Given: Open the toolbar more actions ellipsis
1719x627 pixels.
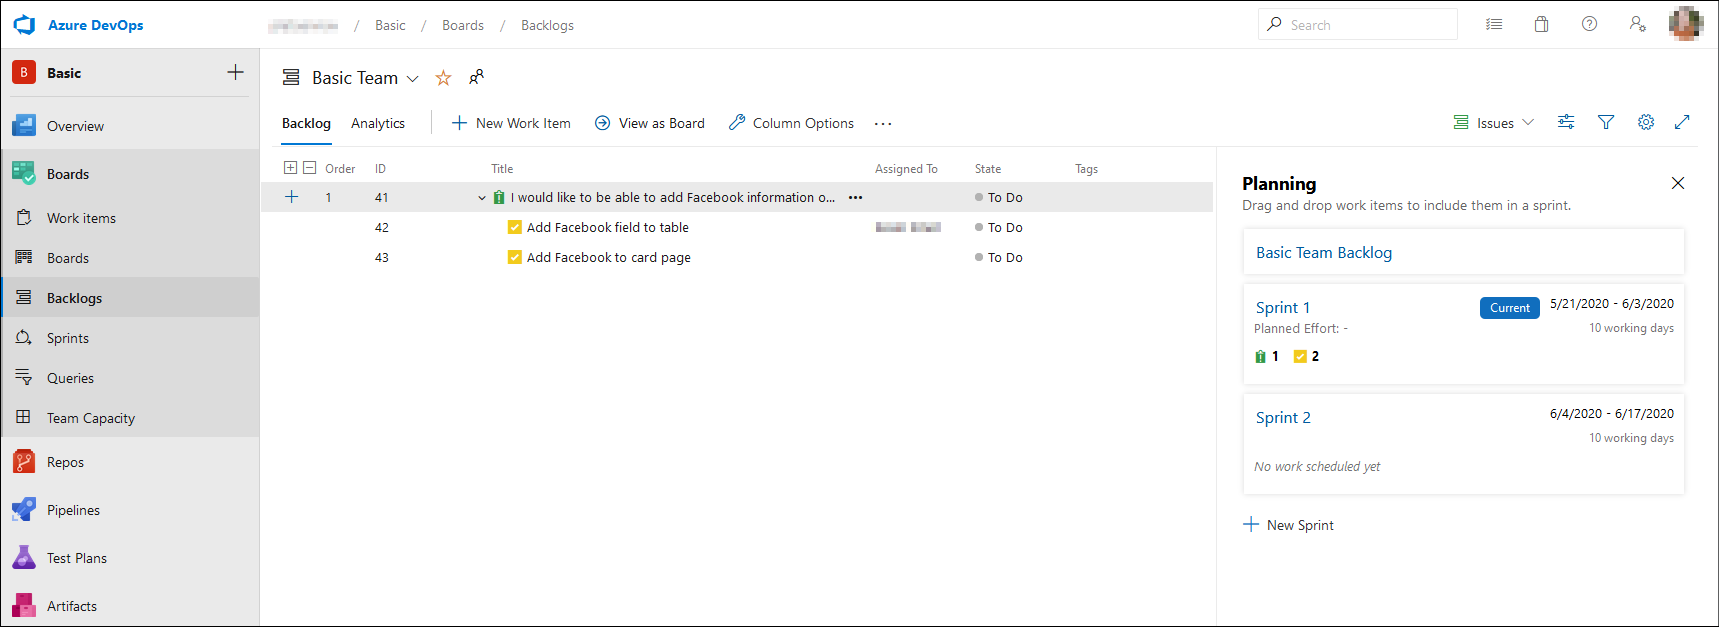Looking at the screenshot, I should (x=883, y=124).
